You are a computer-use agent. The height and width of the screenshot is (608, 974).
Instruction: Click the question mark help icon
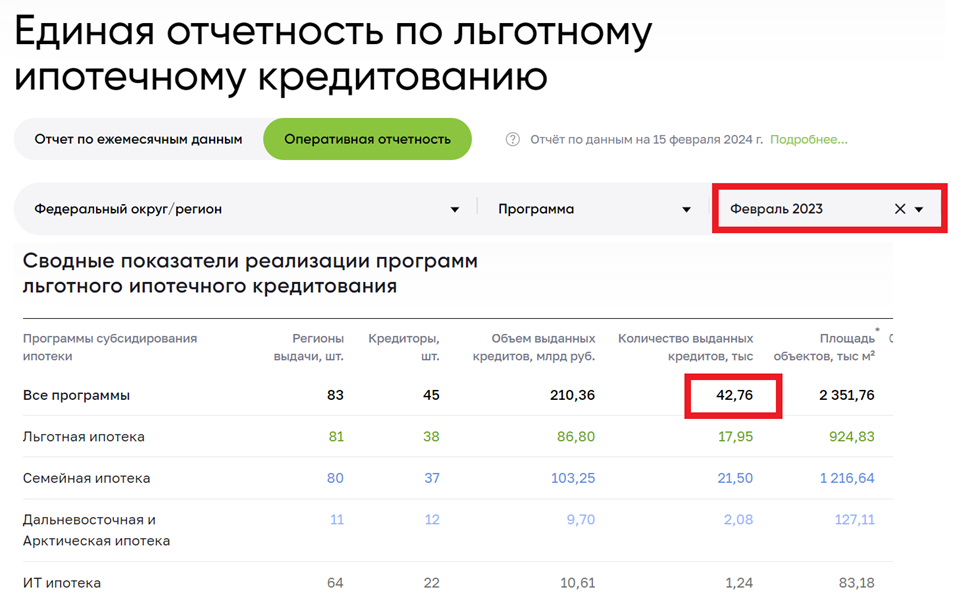tap(510, 140)
